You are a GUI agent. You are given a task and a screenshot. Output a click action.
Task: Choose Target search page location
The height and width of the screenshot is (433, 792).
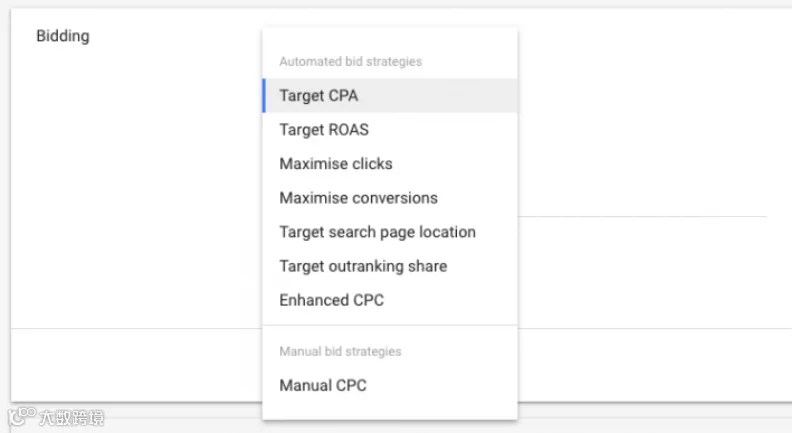377,232
